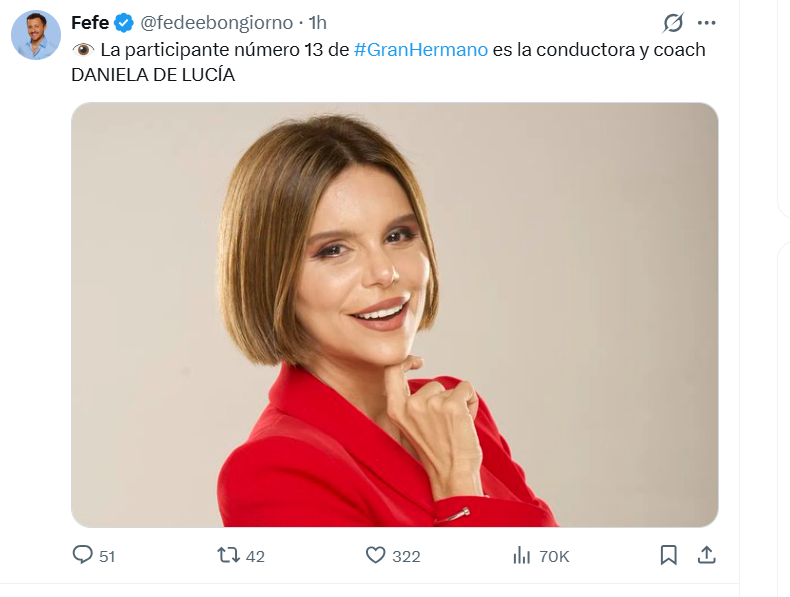790x597 pixels.
Task: Enlarge the photo of the woman in red
Action: (394, 315)
